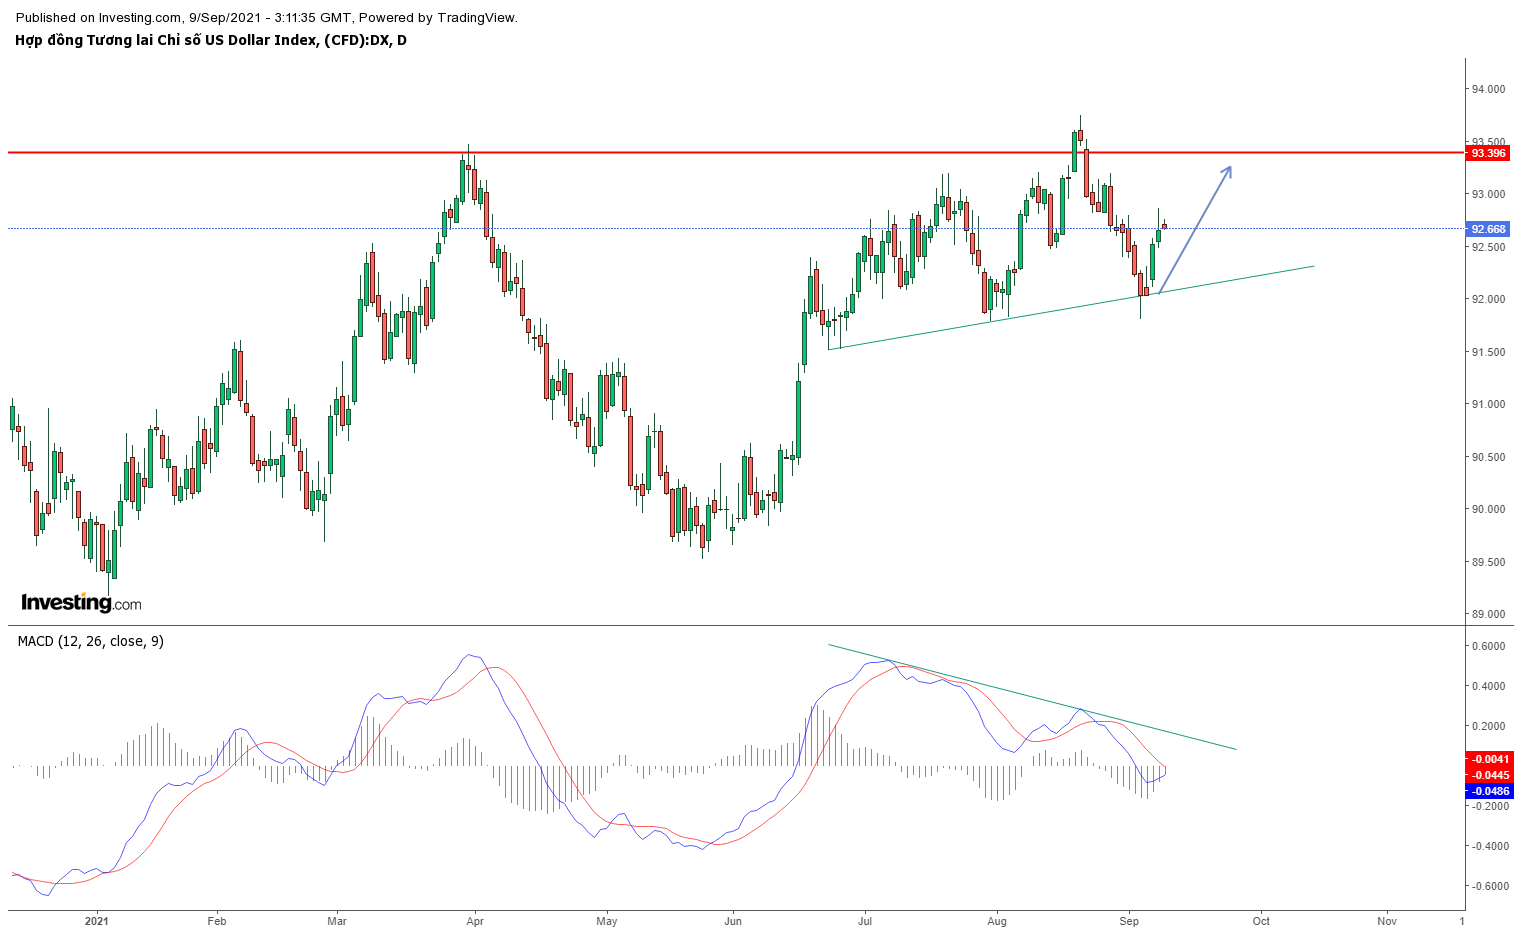Click the 92.000 price axis label
Image resolution: width=1521 pixels, height=934 pixels.
1487,299
